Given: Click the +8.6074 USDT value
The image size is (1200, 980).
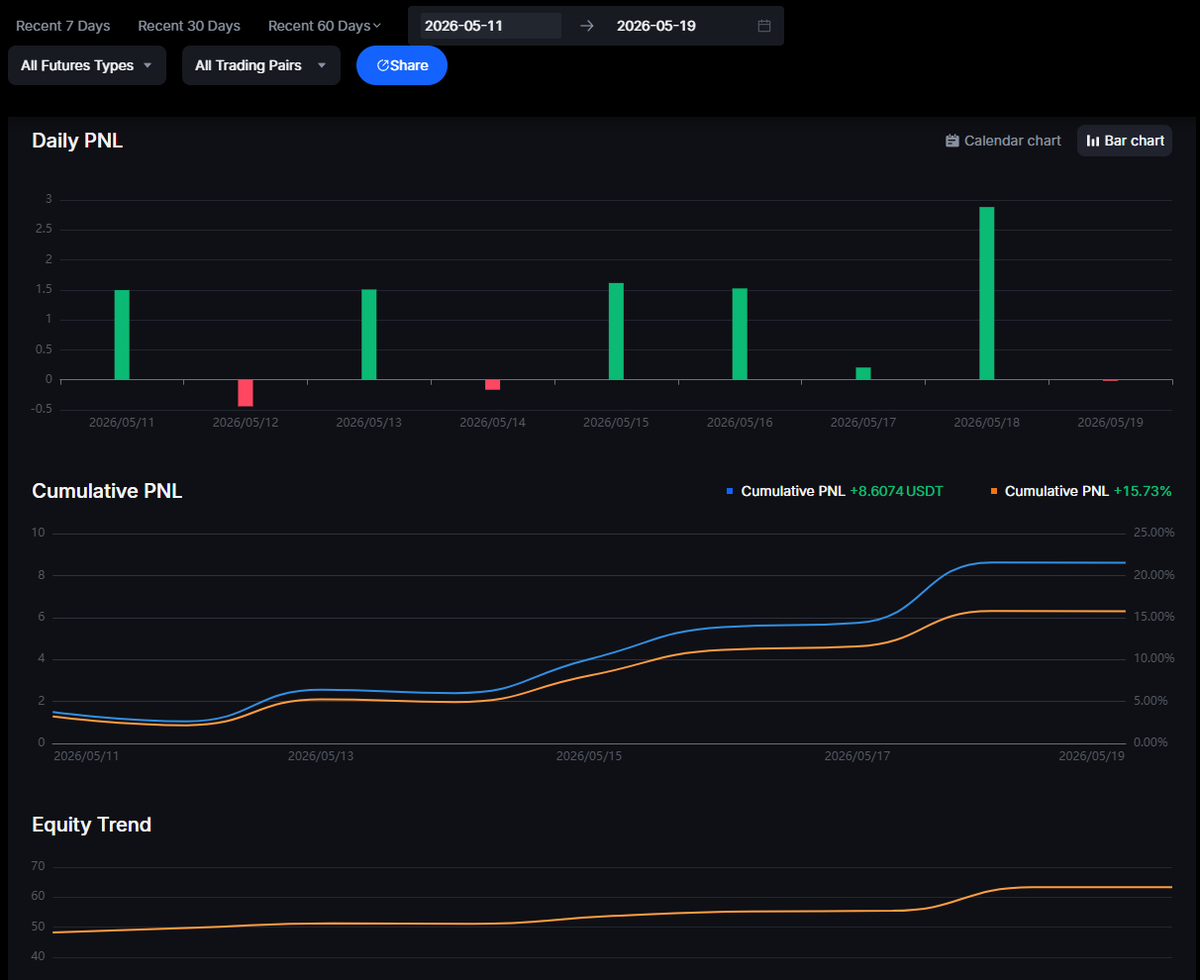Looking at the screenshot, I should 896,491.
